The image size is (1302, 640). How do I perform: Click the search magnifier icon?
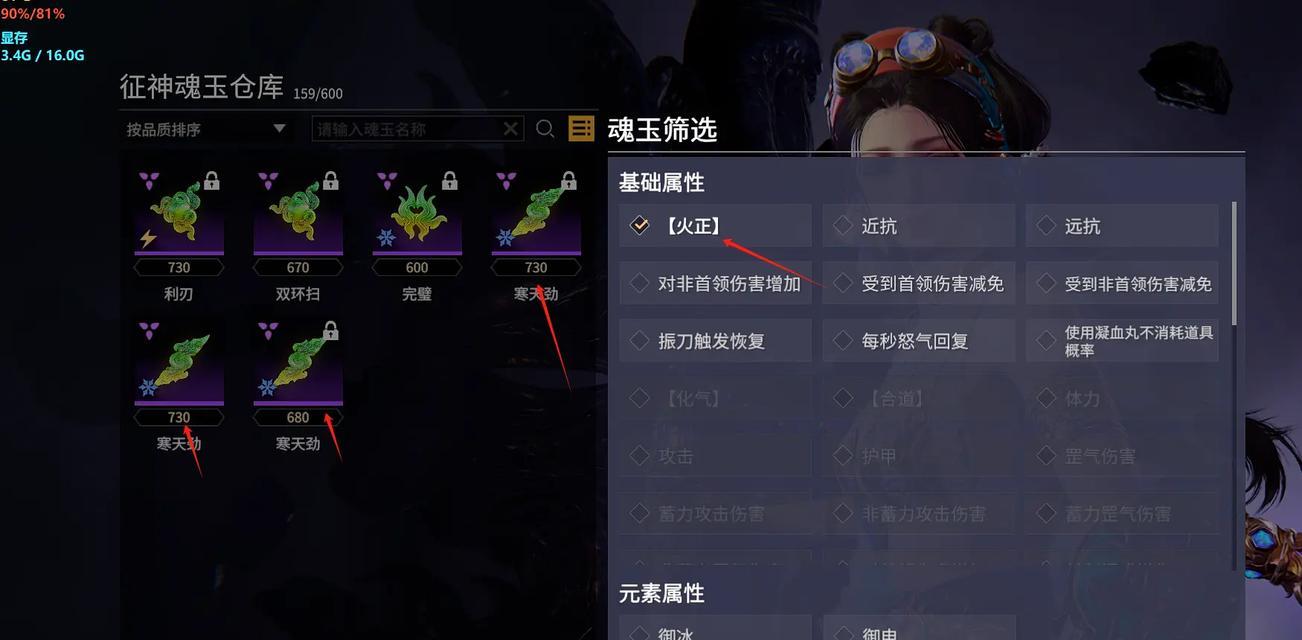point(545,129)
